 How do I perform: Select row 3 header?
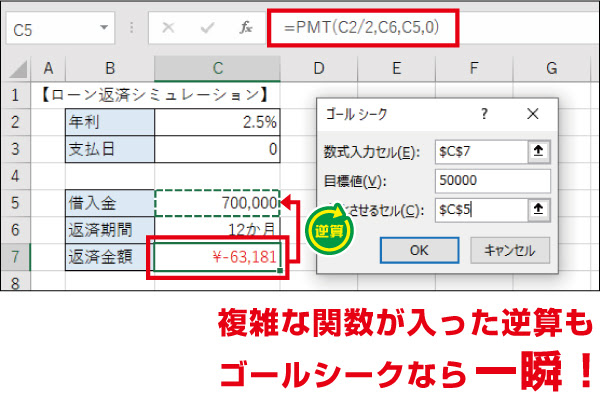pyautogui.click(x=15, y=149)
